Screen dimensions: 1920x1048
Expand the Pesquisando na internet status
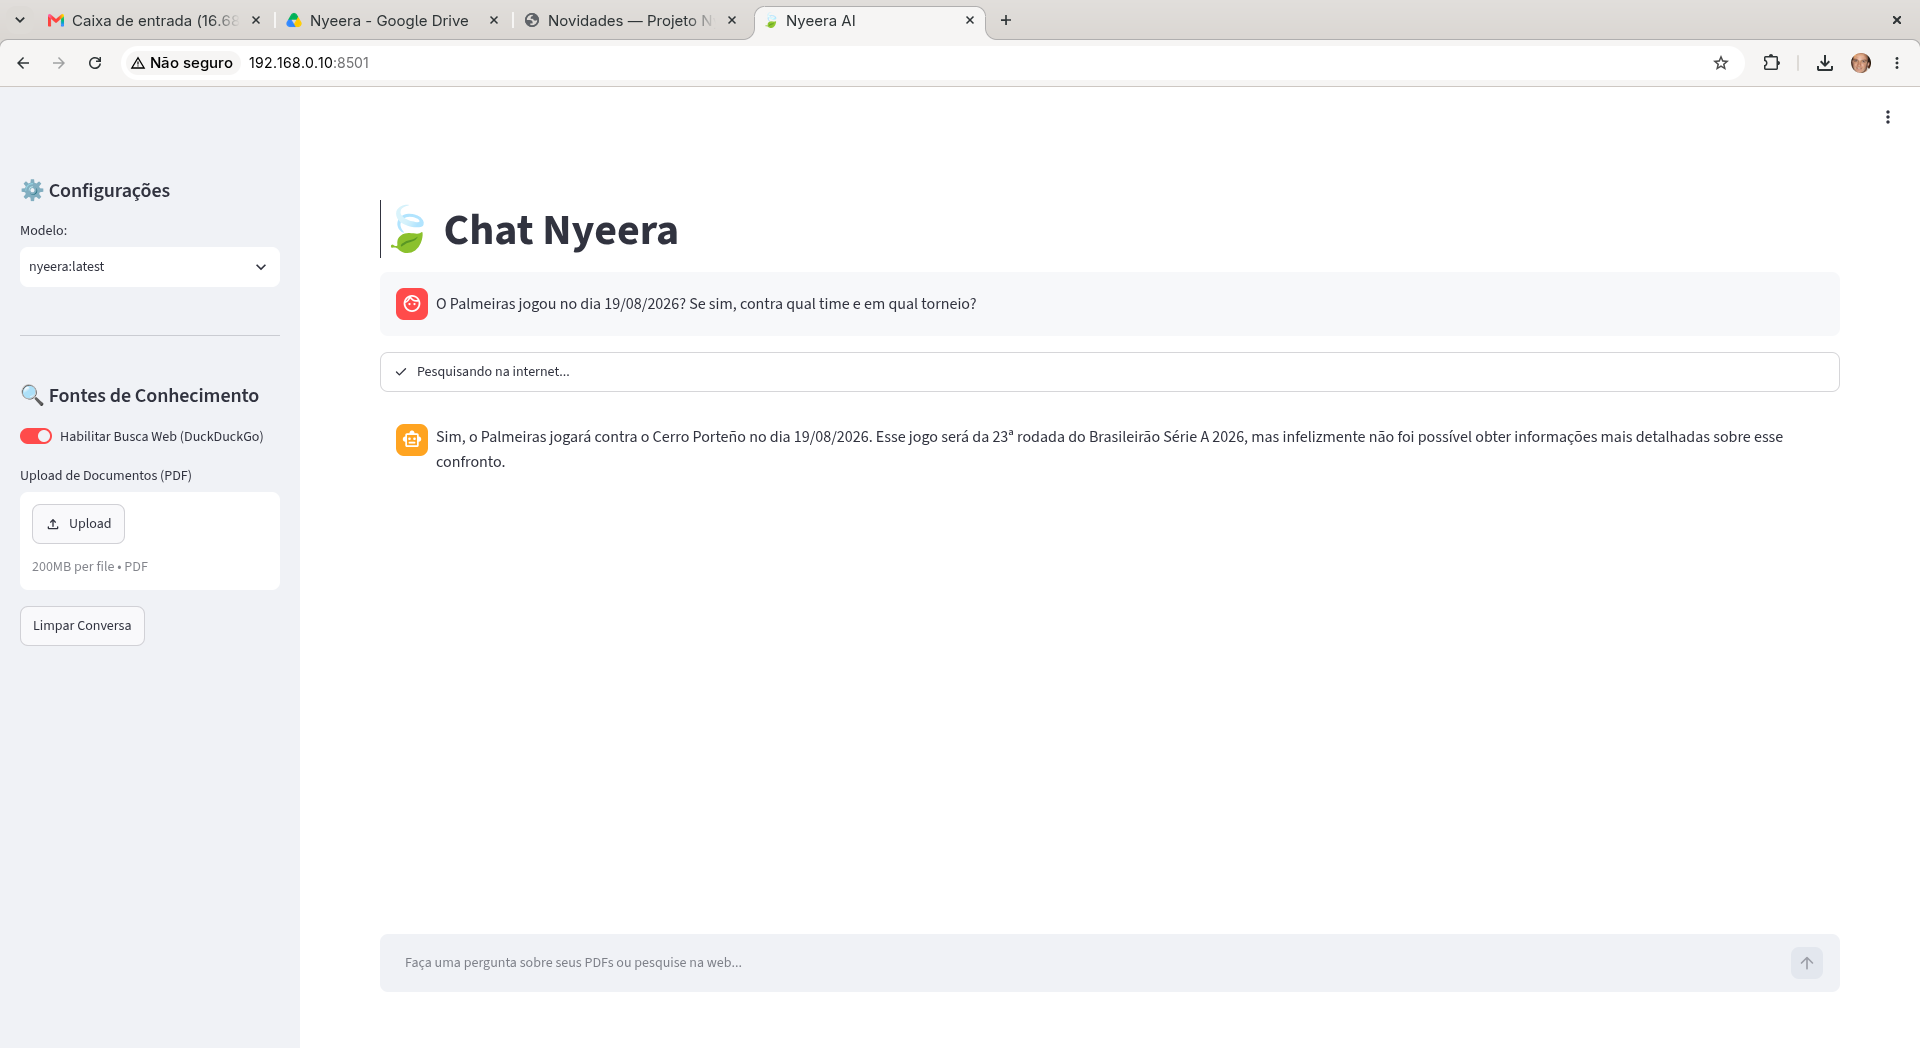click(x=1110, y=372)
